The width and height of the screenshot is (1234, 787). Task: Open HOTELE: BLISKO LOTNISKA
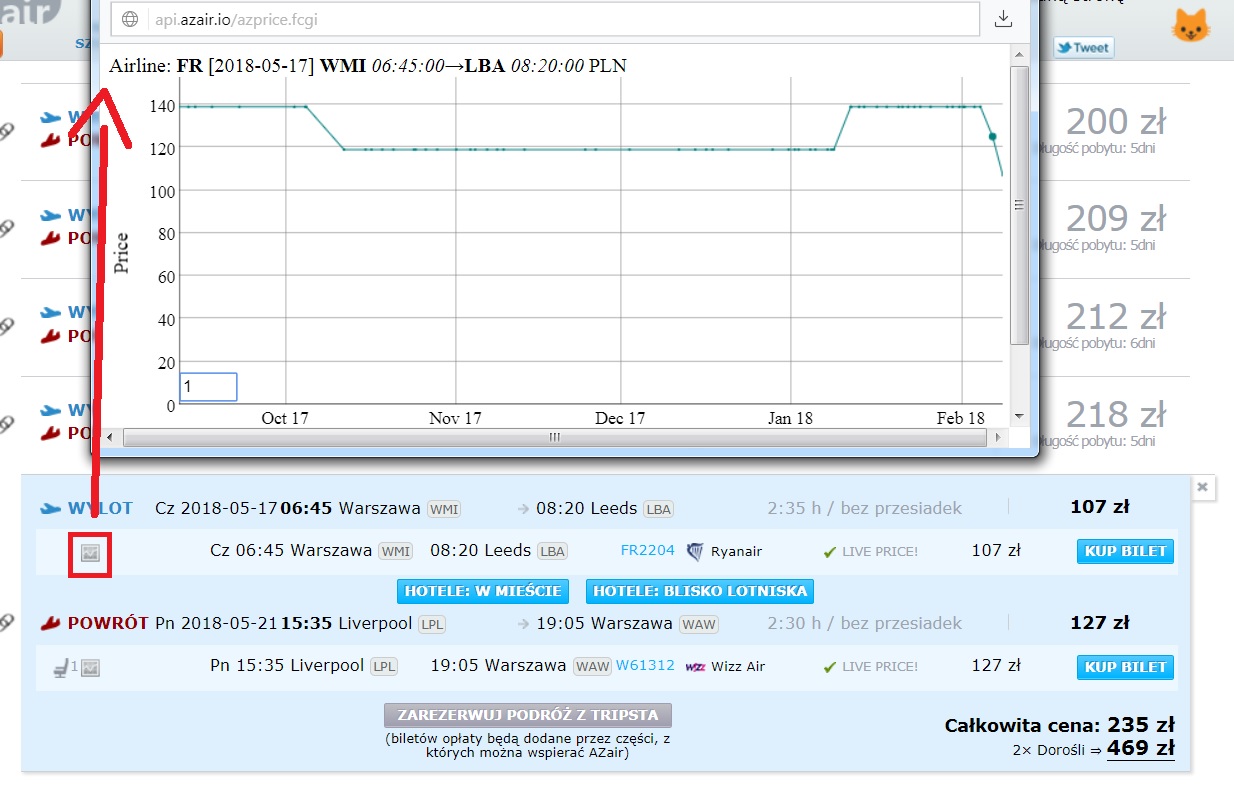(x=700, y=591)
